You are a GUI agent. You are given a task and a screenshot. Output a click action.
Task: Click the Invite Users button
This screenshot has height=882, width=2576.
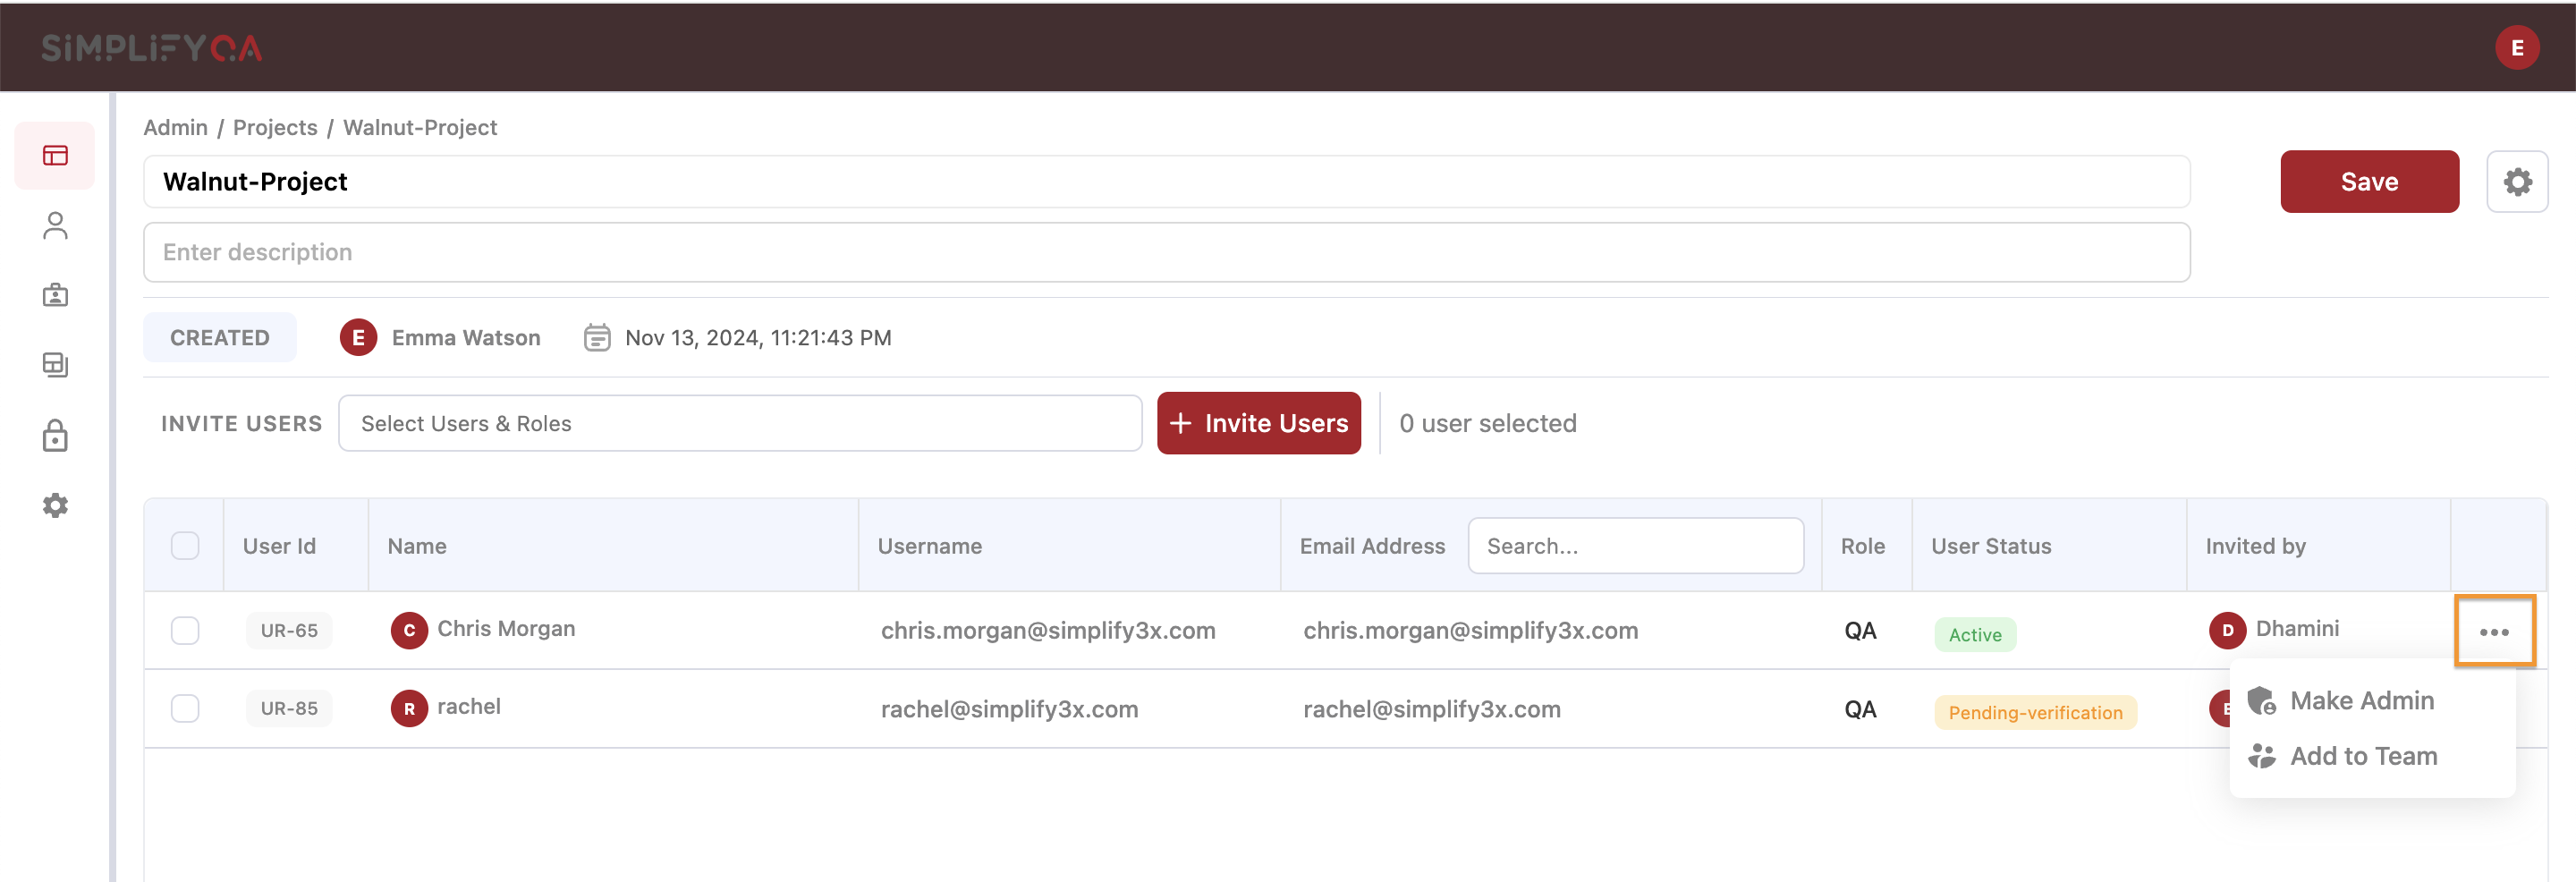click(x=1258, y=423)
